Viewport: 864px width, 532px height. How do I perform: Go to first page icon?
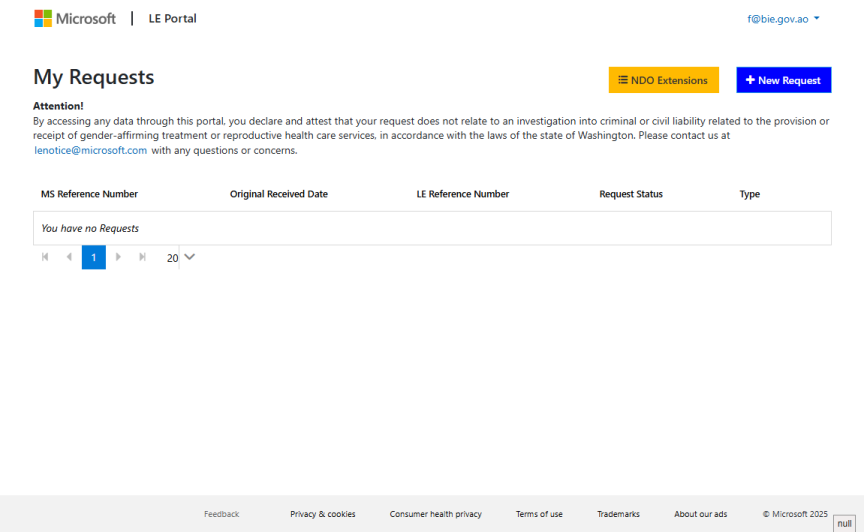pos(45,257)
